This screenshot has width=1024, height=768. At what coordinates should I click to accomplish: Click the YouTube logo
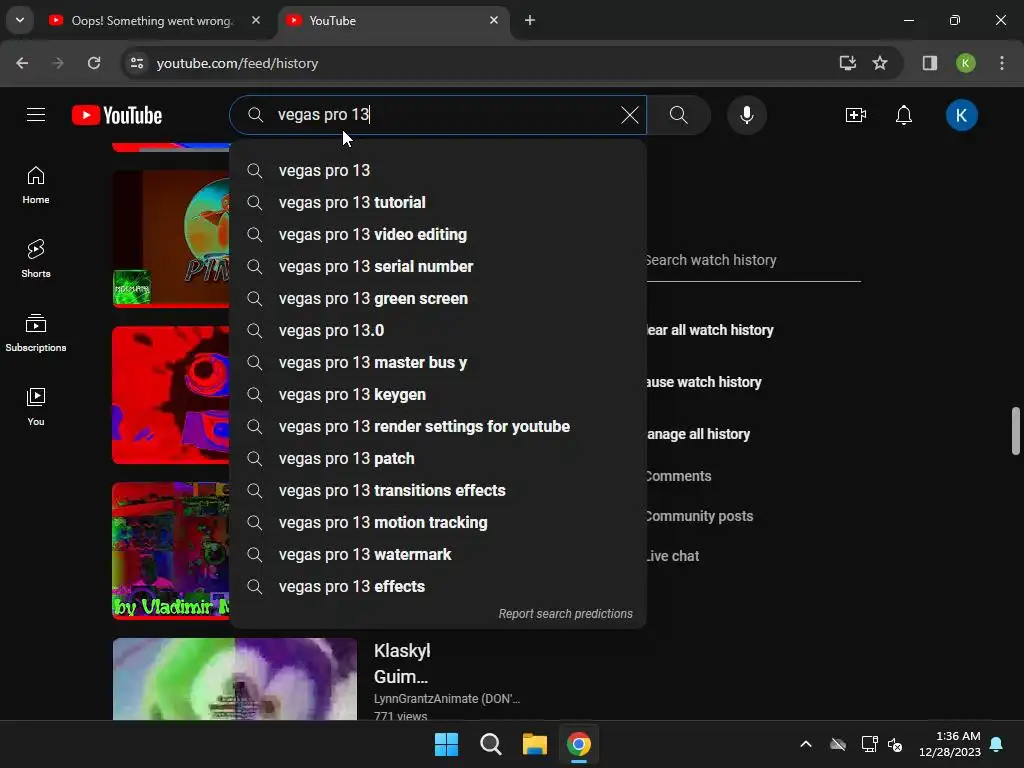click(117, 115)
